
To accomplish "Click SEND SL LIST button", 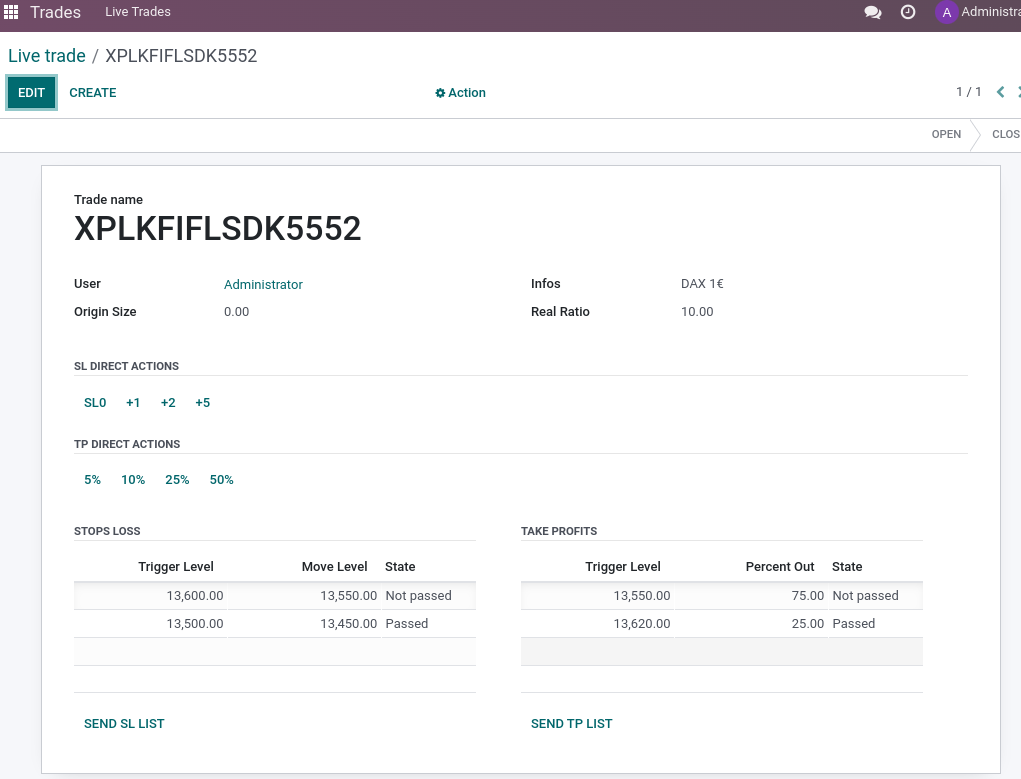I will [x=124, y=724].
